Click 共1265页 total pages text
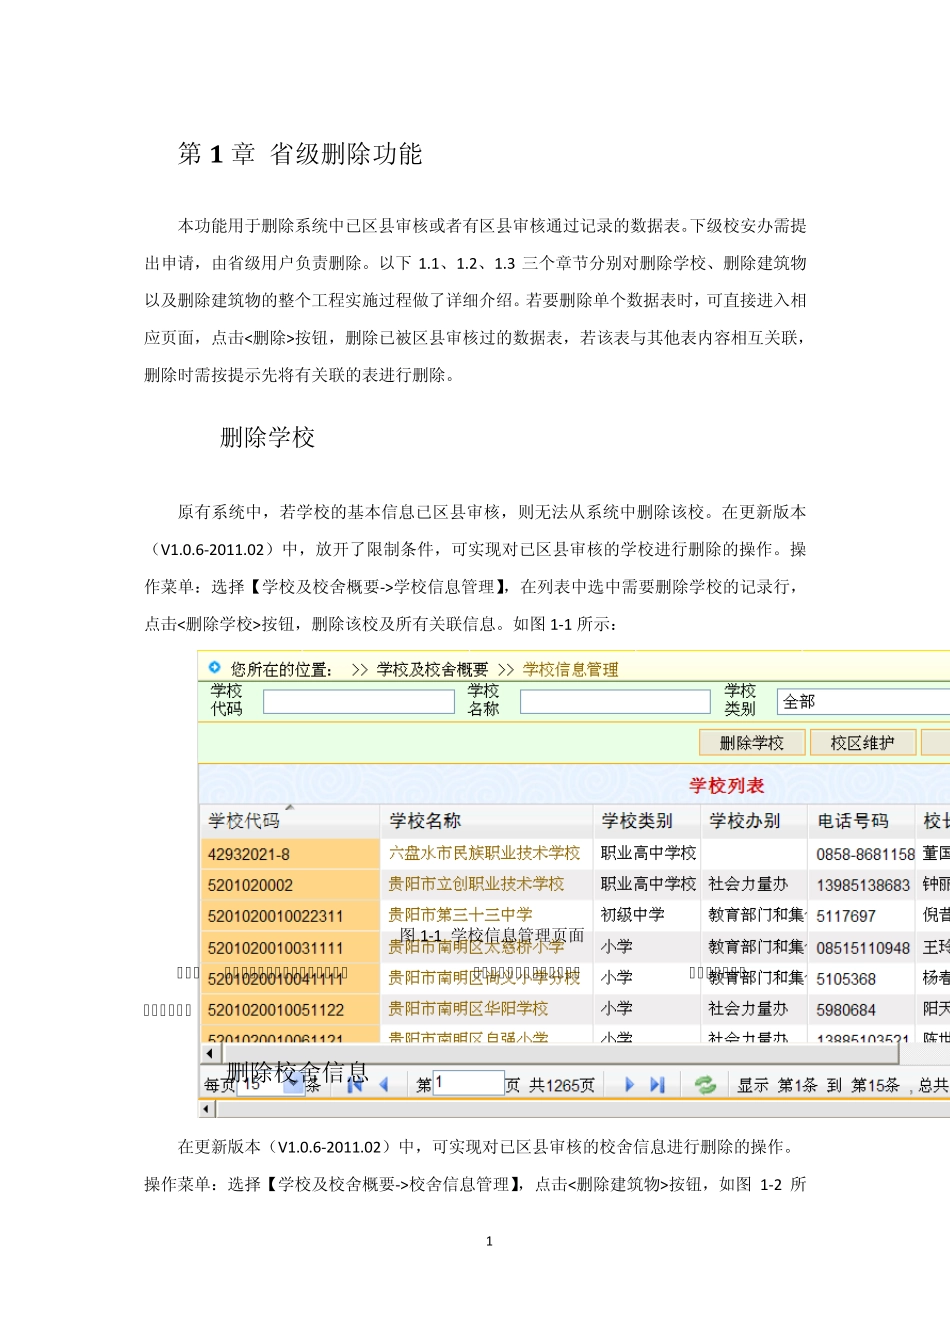950x1344 pixels. tap(562, 1085)
